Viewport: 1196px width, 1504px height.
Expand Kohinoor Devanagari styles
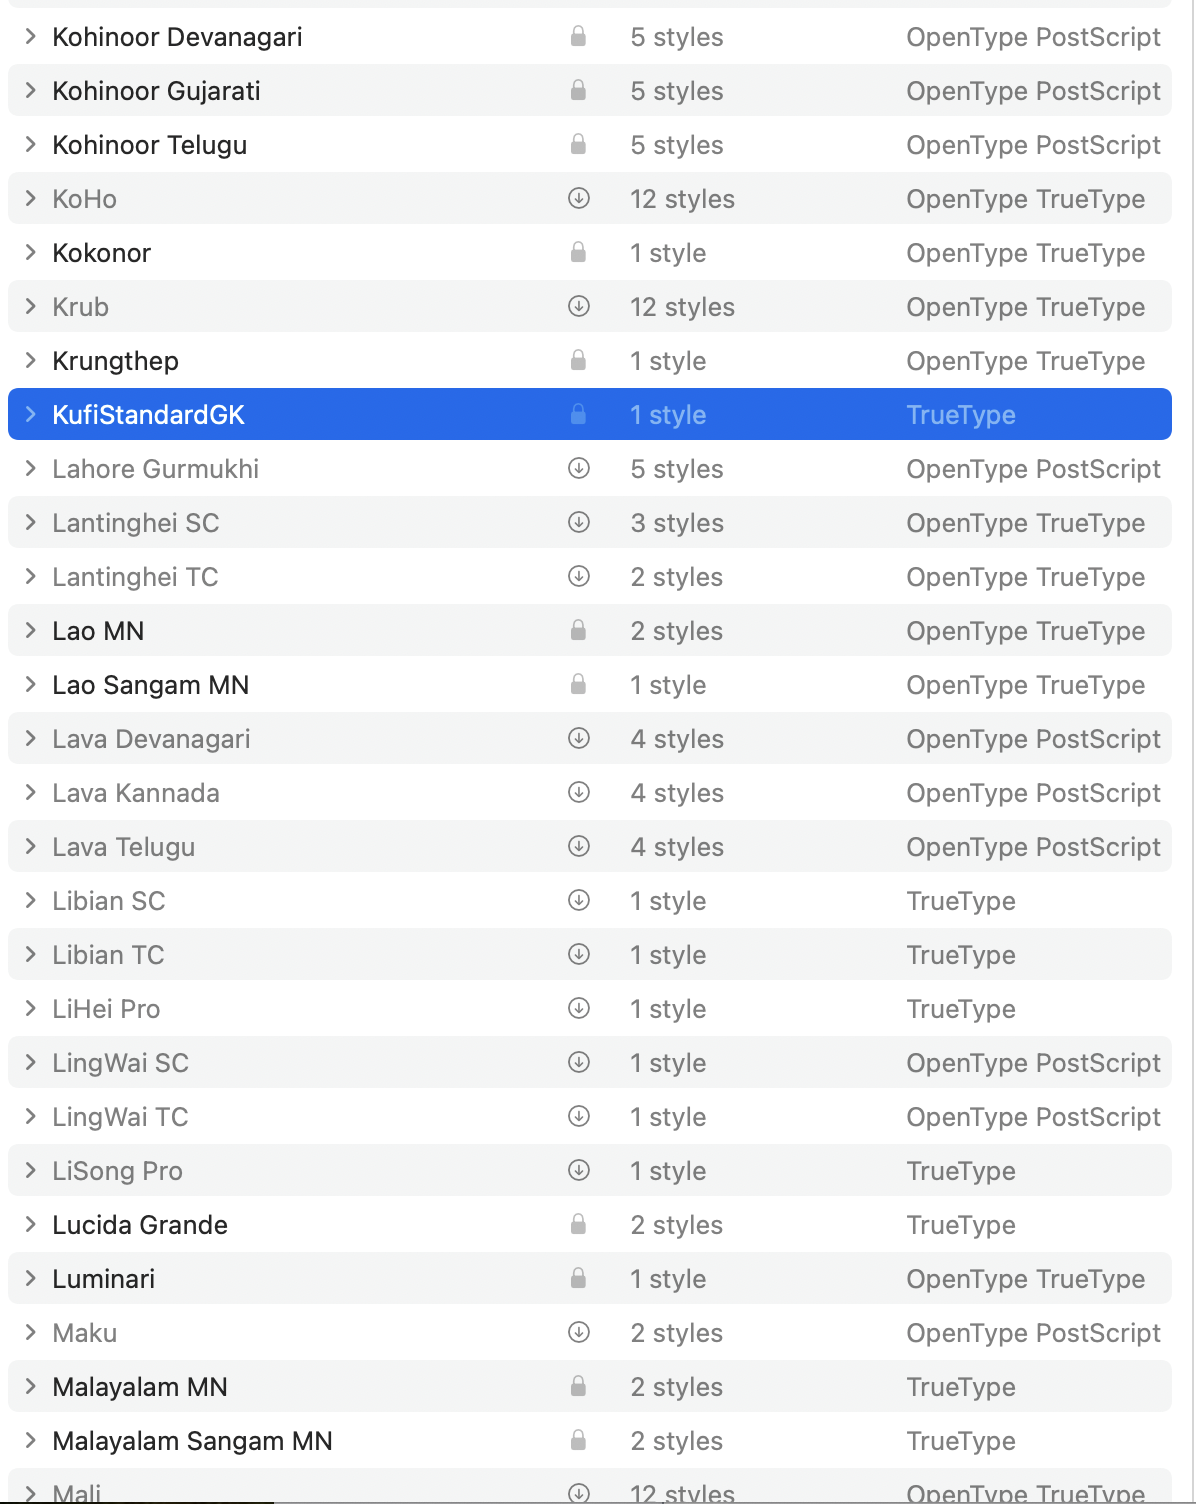pyautogui.click(x=31, y=36)
